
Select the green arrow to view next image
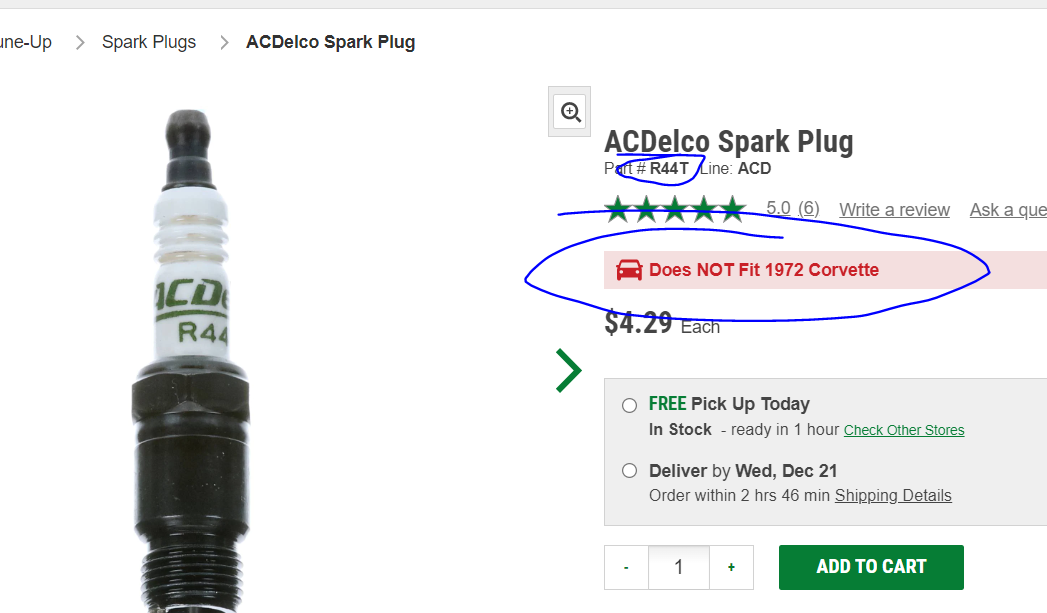tap(567, 370)
